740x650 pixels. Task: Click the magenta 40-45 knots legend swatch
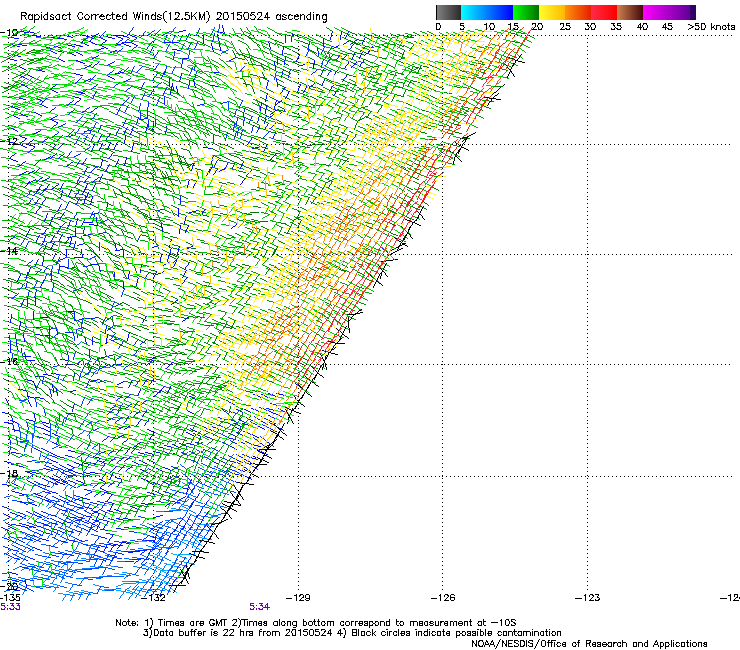click(656, 12)
